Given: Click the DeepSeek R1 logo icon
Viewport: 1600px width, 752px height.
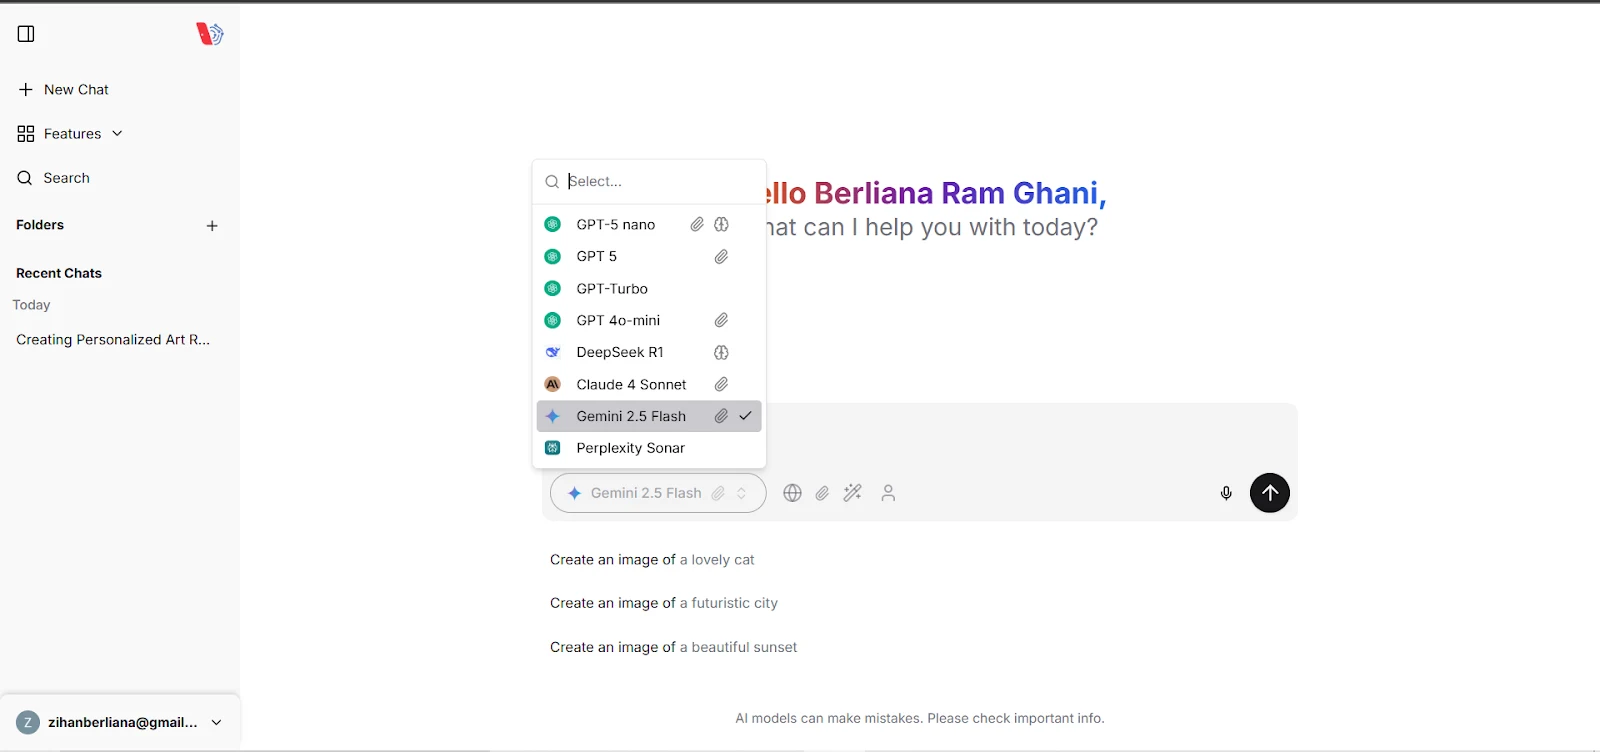Looking at the screenshot, I should point(552,352).
